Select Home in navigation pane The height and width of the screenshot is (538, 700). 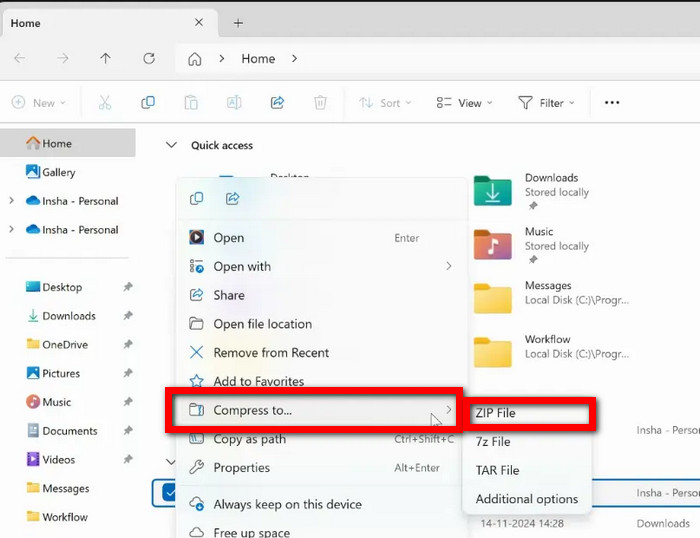coord(68,143)
